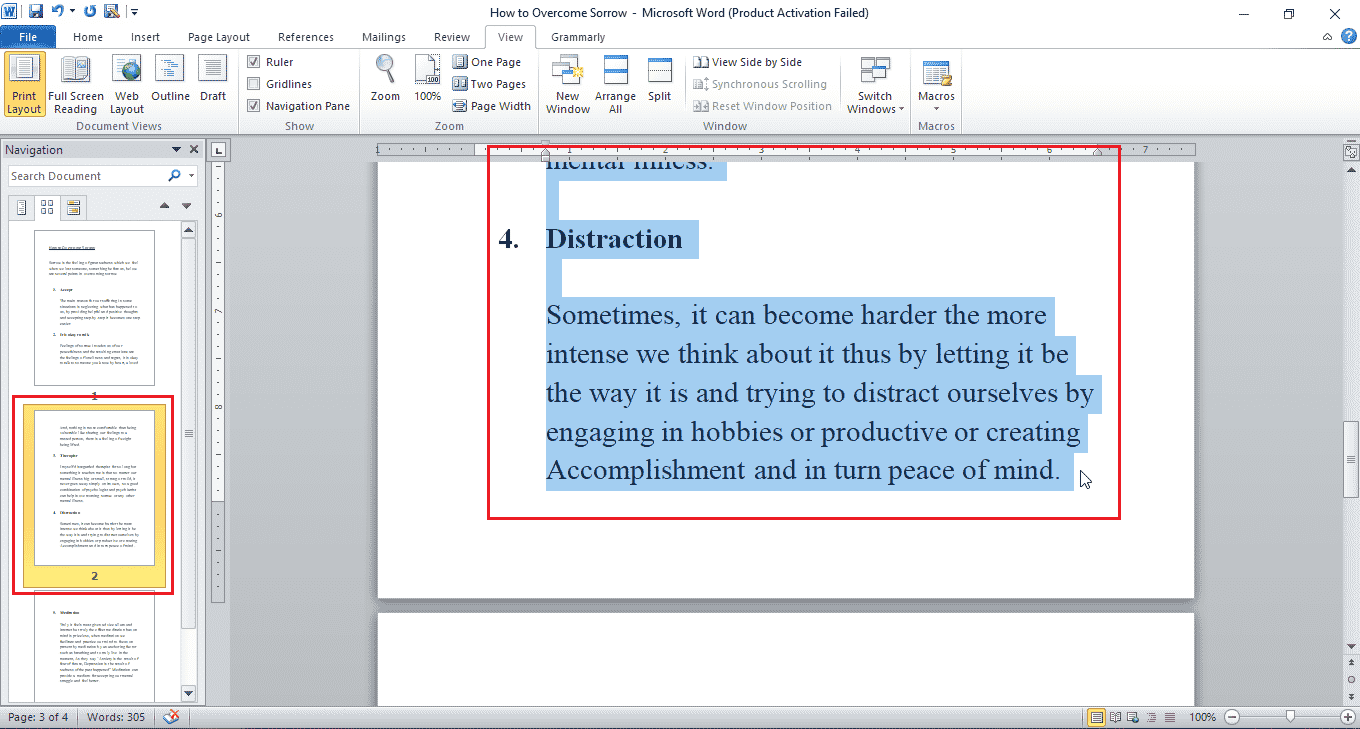Open Word Help question mark icon

1348,37
